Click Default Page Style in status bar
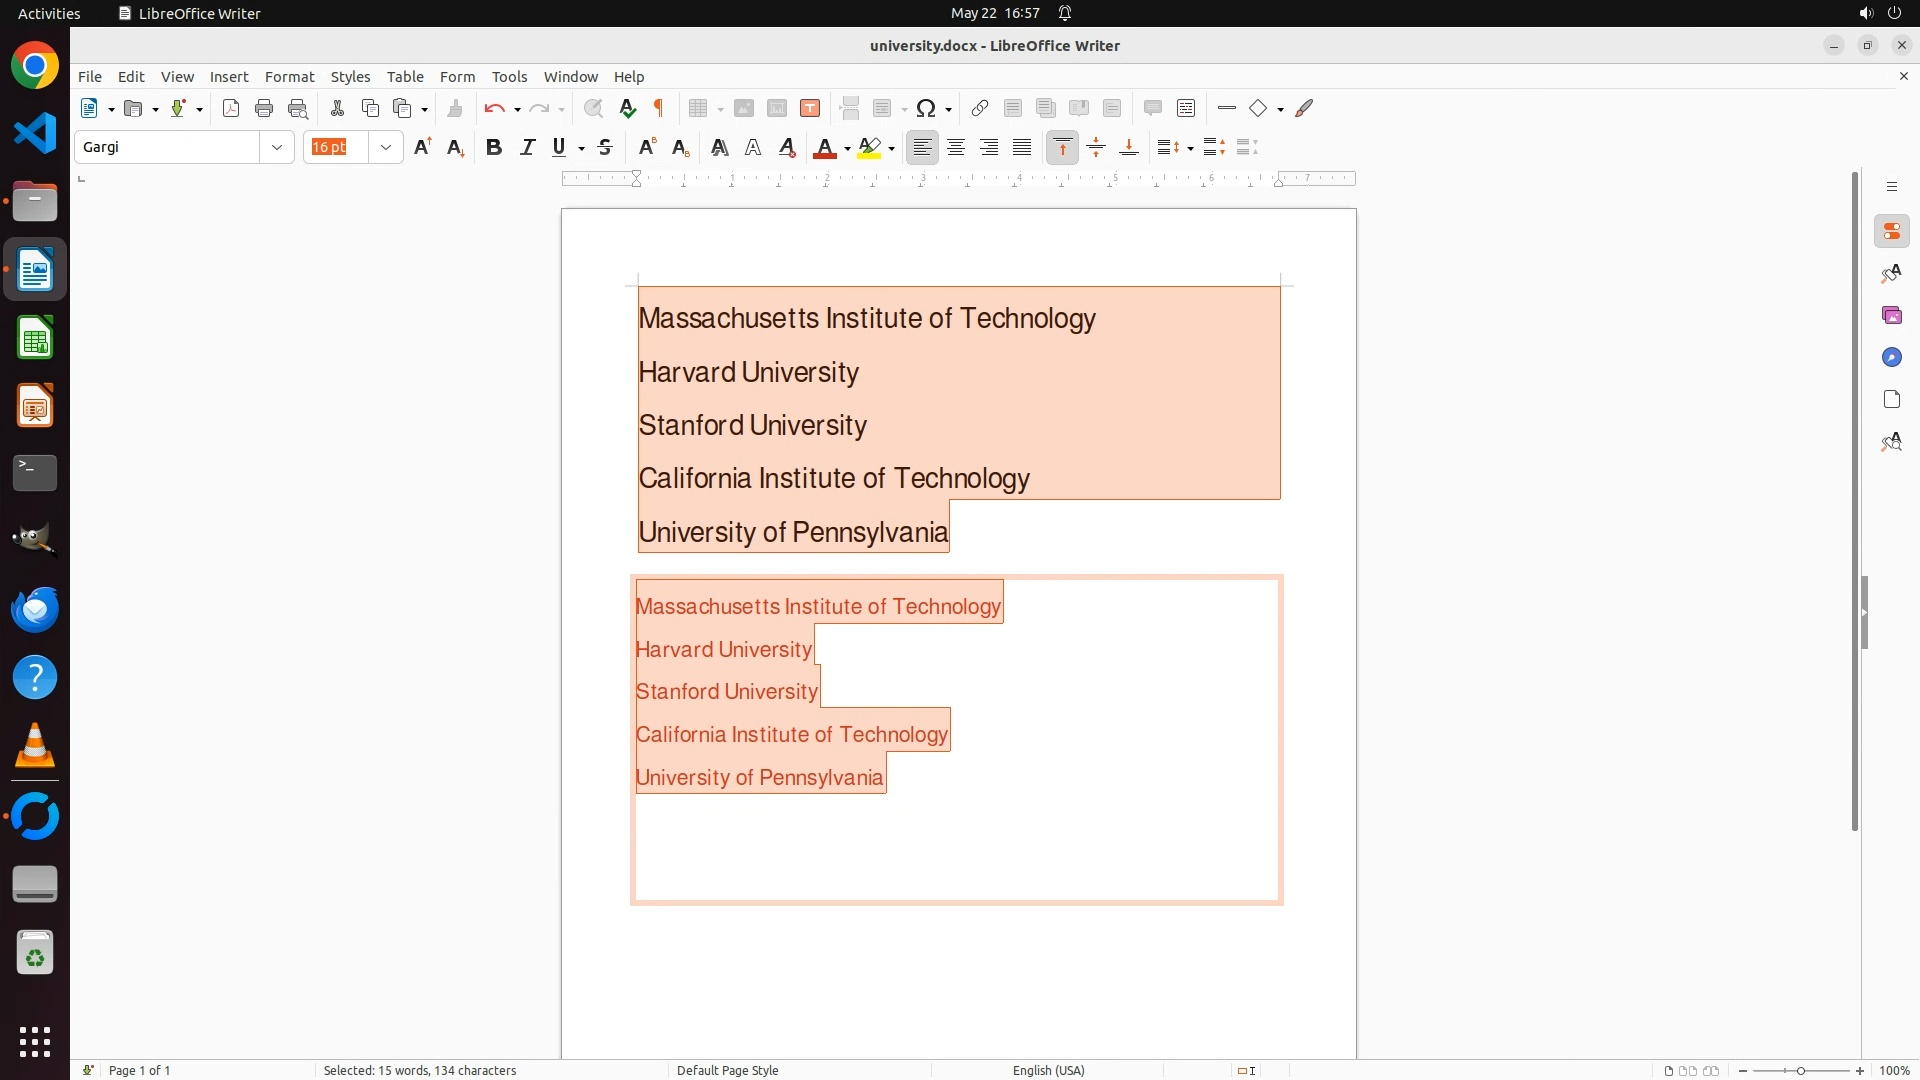The width and height of the screenshot is (1920, 1080). click(727, 1070)
